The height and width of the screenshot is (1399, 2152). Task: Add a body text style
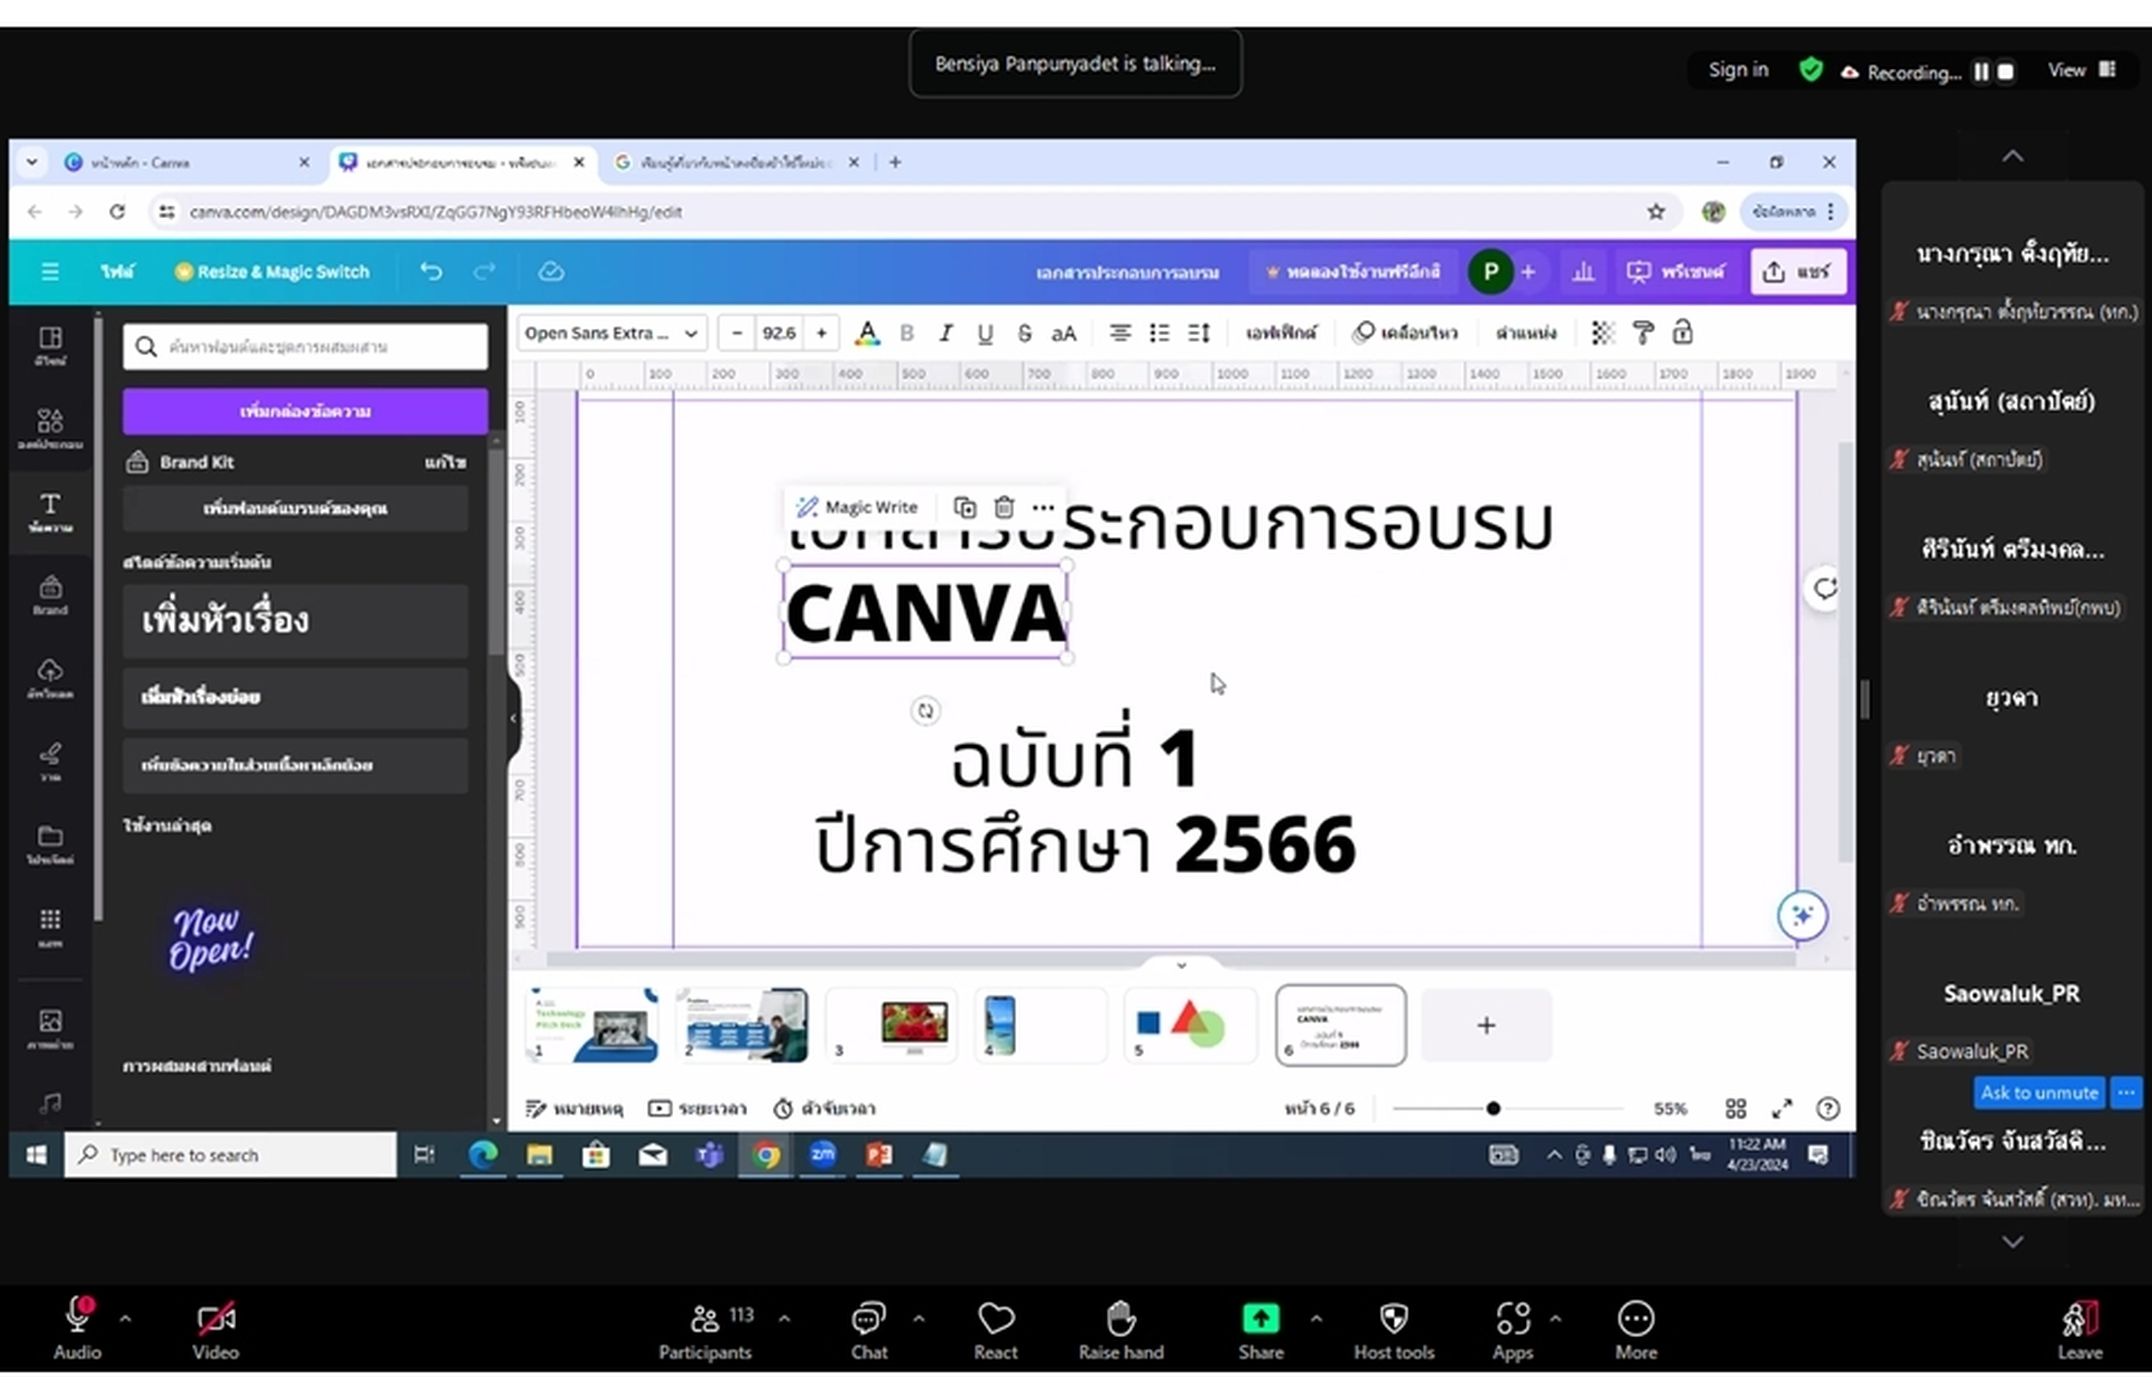point(295,765)
